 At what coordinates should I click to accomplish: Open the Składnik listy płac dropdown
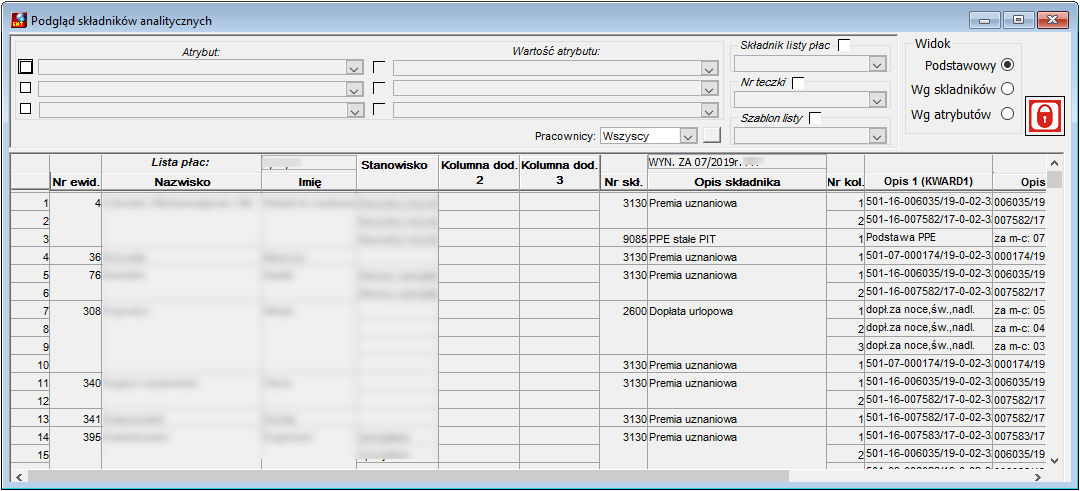pos(876,64)
